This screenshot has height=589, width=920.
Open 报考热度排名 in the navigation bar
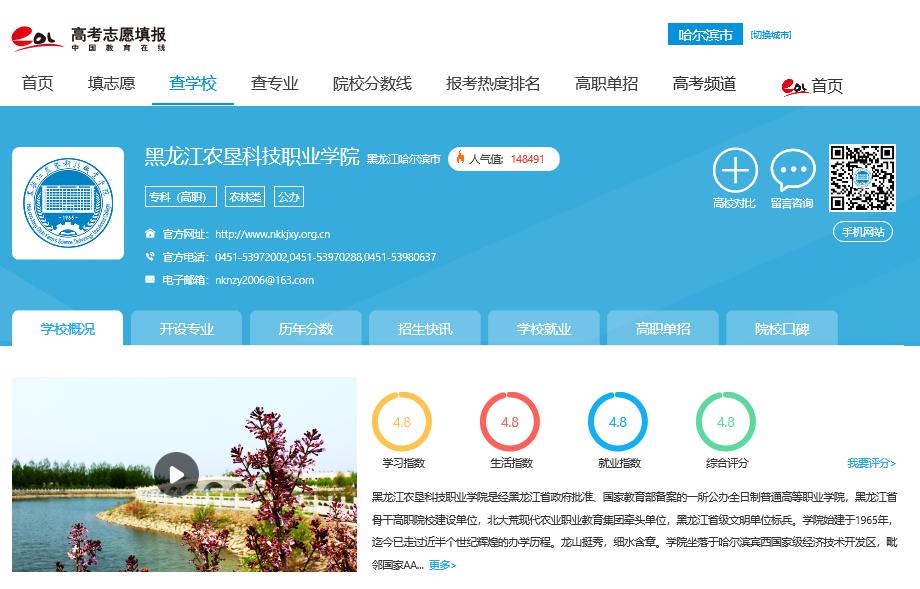point(493,83)
